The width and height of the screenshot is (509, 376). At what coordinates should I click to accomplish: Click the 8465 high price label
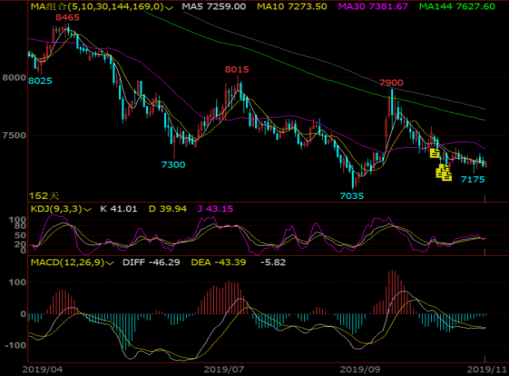point(68,17)
